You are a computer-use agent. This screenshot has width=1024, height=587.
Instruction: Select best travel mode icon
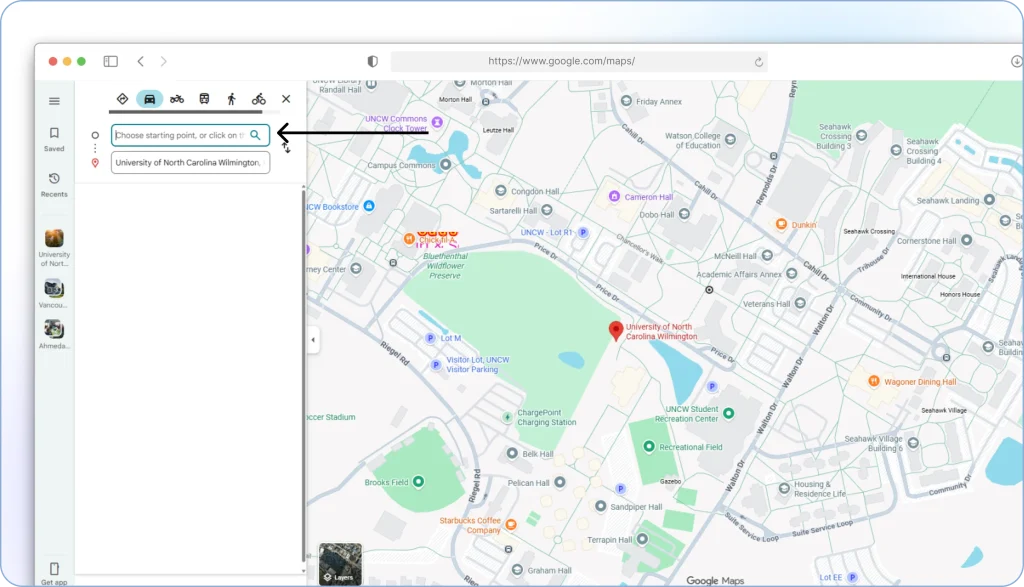pos(122,99)
